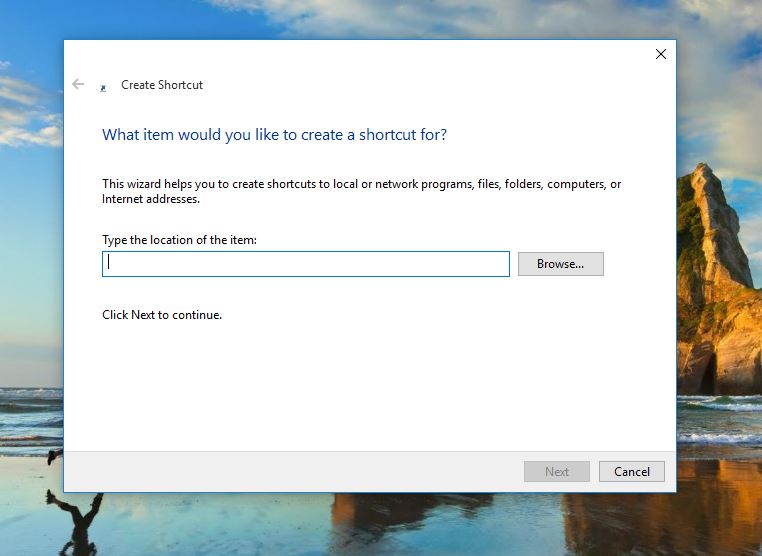Open the Browse... file picker

pos(560,264)
